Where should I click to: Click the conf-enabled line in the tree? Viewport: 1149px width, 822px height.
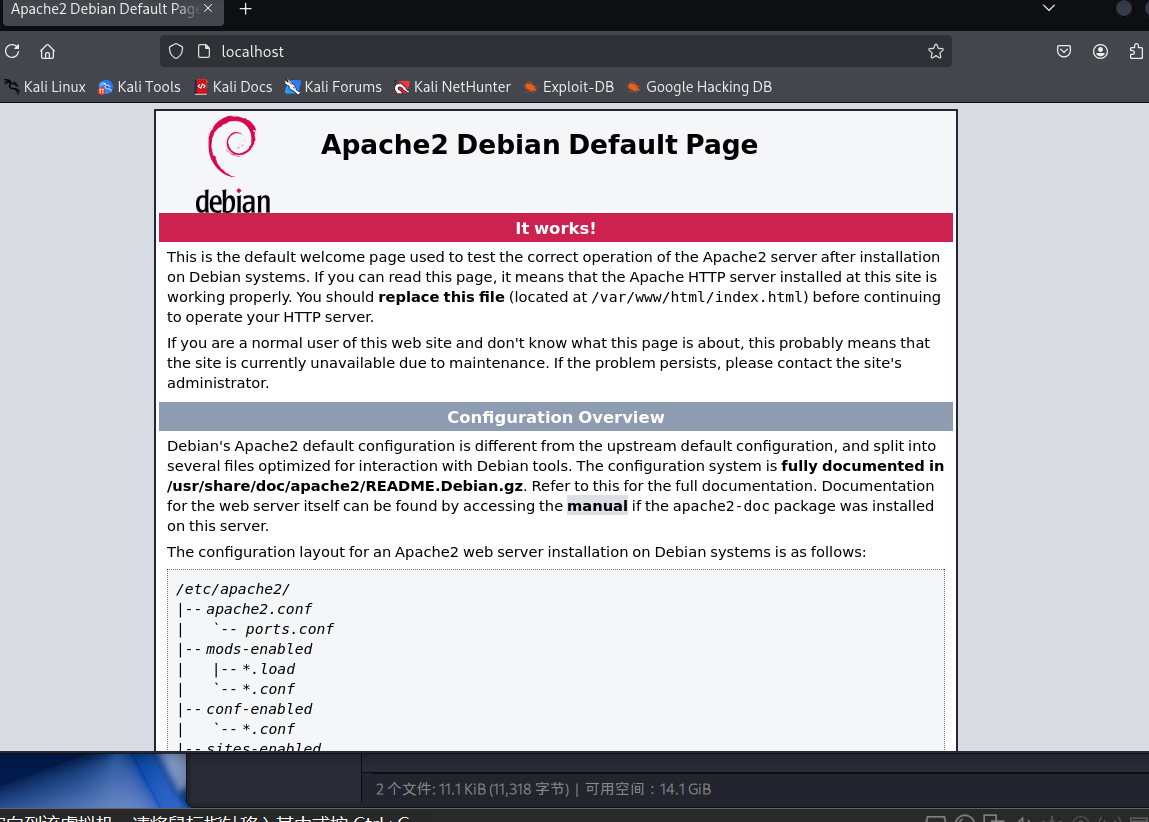click(259, 709)
